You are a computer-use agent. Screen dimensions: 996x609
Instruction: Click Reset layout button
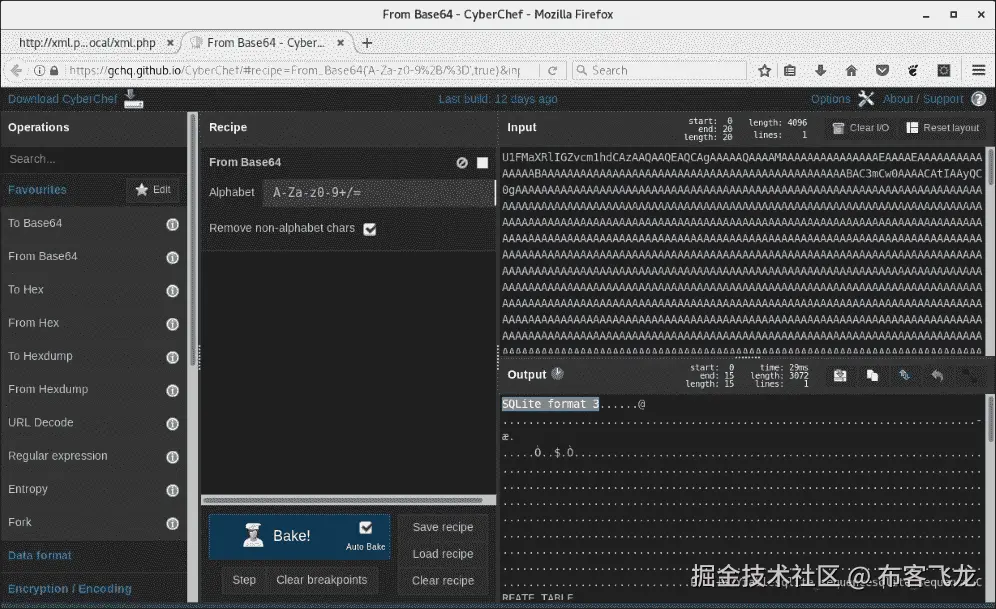[942, 128]
